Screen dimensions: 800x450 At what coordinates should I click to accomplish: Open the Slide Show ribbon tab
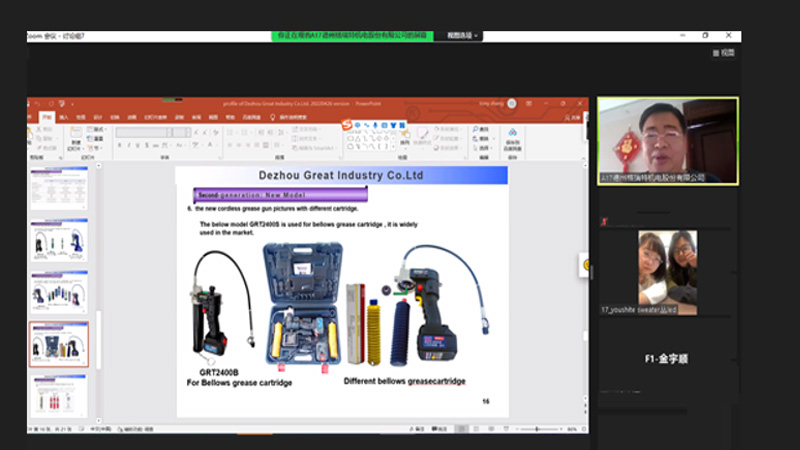click(156, 117)
